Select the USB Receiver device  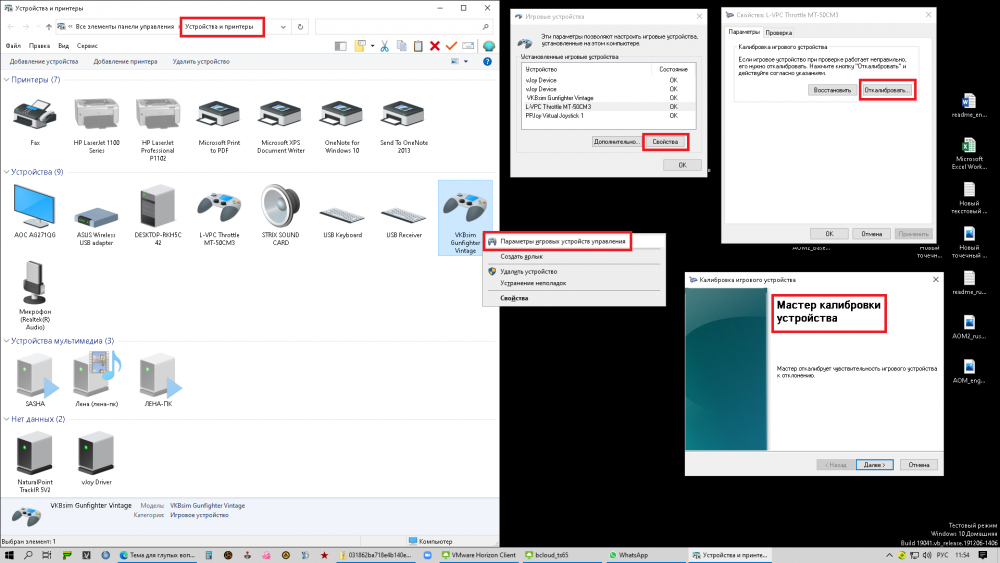(x=403, y=221)
